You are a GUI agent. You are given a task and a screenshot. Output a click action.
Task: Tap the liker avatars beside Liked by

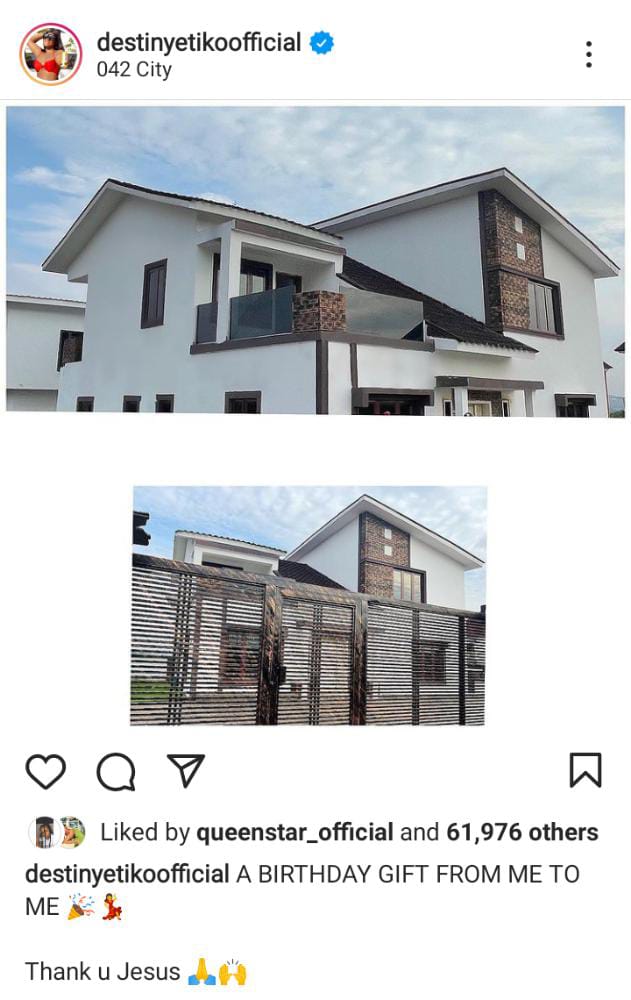(x=57, y=832)
